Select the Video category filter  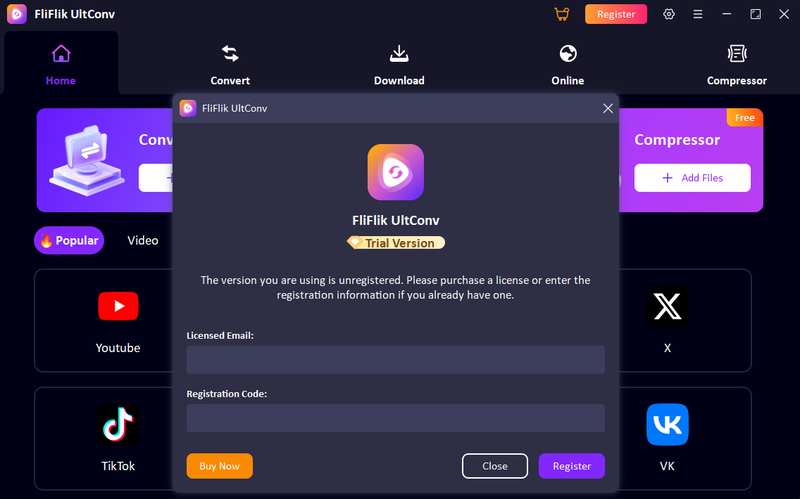tap(143, 240)
